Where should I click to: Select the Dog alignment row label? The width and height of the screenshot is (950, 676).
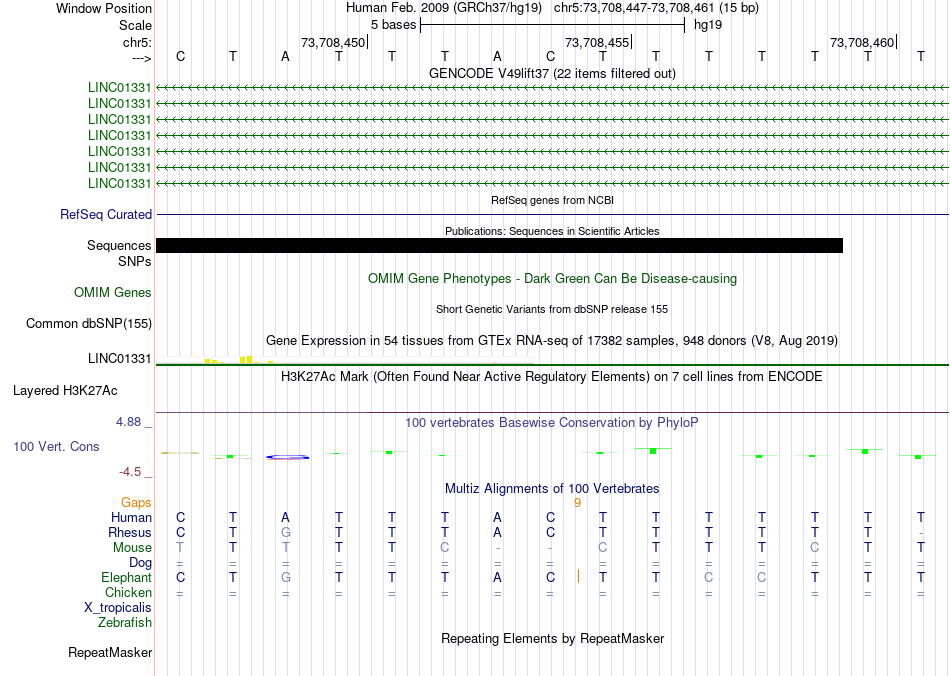140,563
